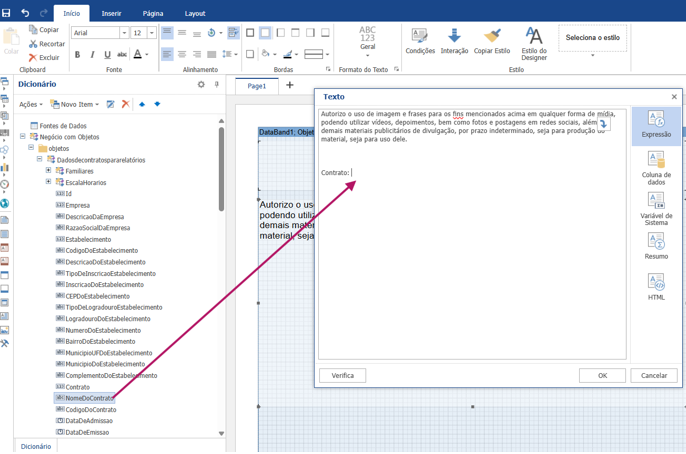Click the text rotation angle icon
The width and height of the screenshot is (686, 454).
point(212,33)
